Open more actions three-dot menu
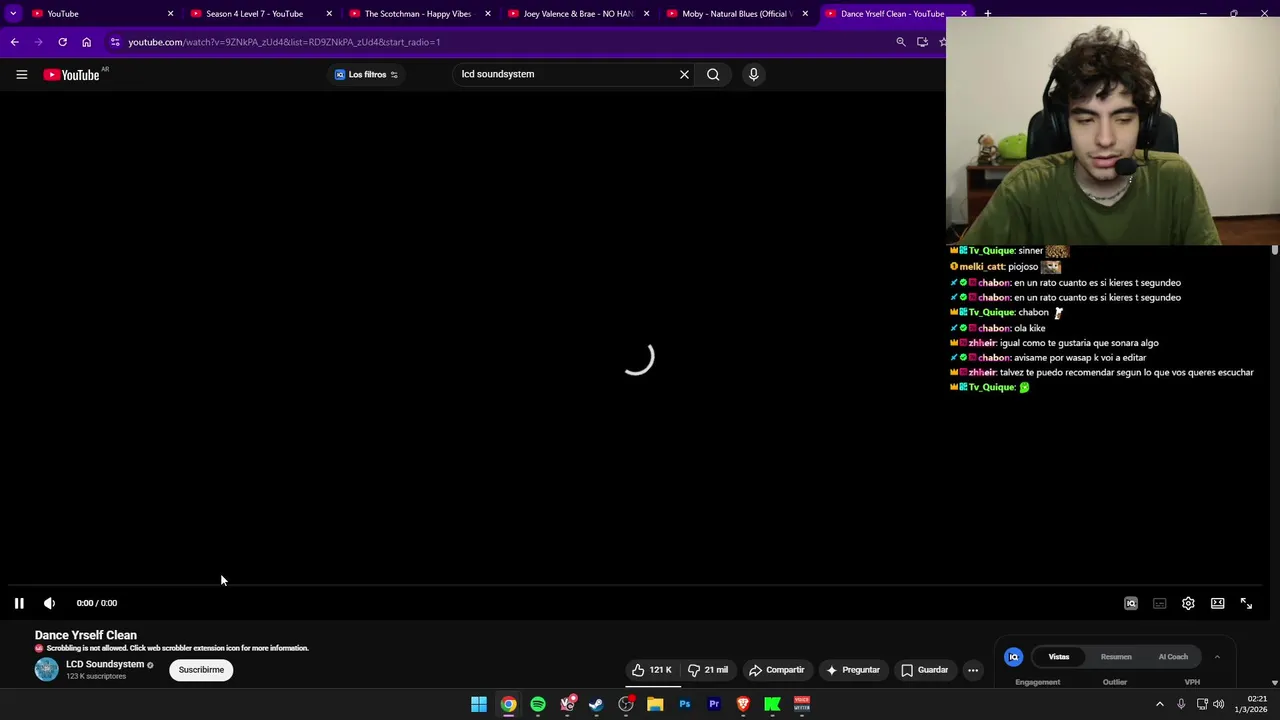Viewport: 1280px width, 720px height. click(972, 670)
